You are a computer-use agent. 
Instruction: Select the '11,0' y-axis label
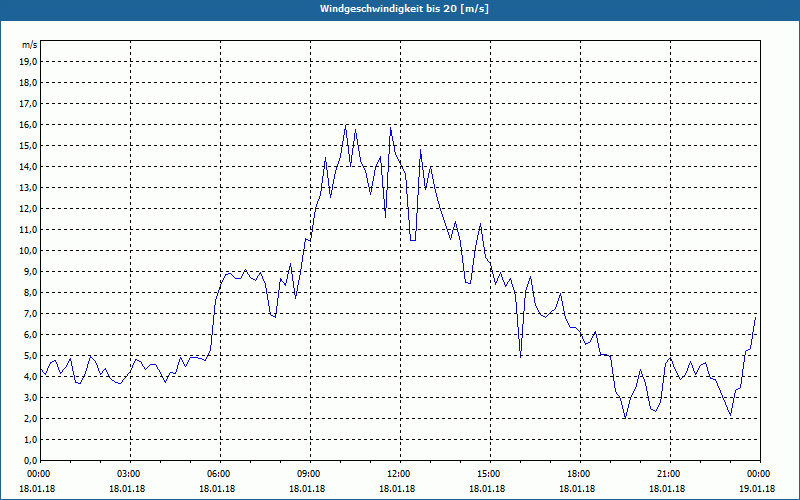(x=28, y=230)
